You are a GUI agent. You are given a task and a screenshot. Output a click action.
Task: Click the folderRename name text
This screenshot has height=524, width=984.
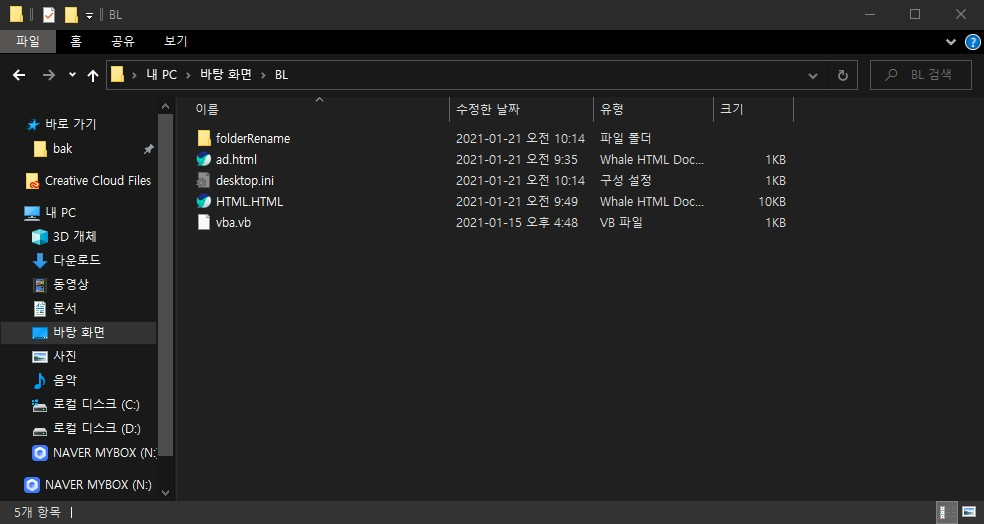[x=253, y=139]
